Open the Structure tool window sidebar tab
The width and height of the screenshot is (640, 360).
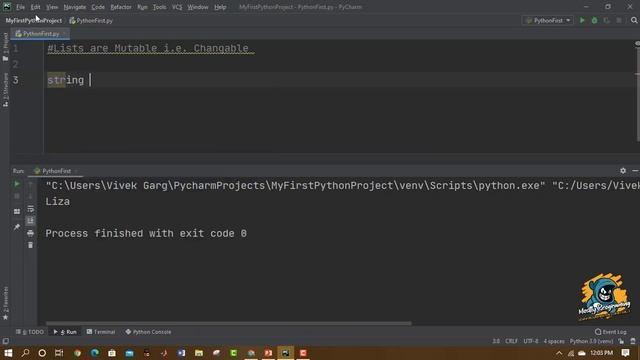(x=5, y=90)
